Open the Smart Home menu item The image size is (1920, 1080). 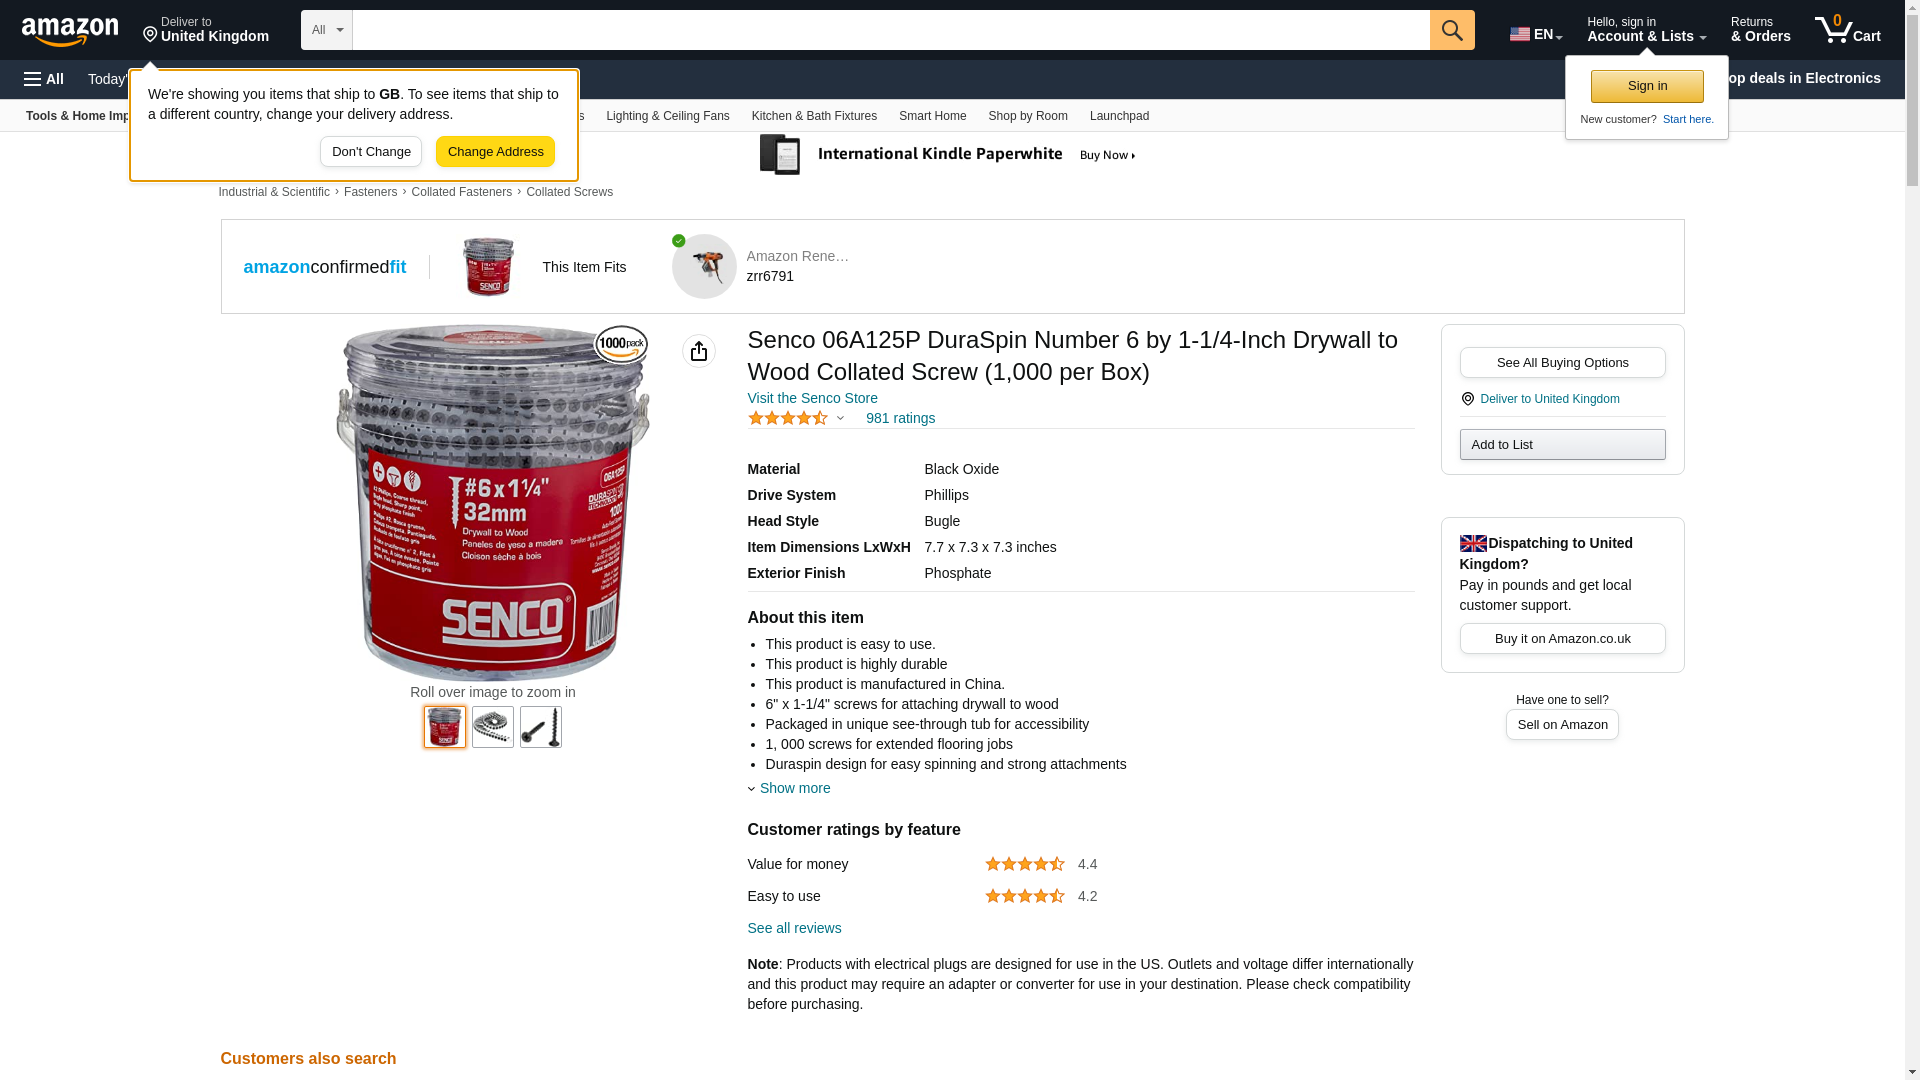pos(932,116)
